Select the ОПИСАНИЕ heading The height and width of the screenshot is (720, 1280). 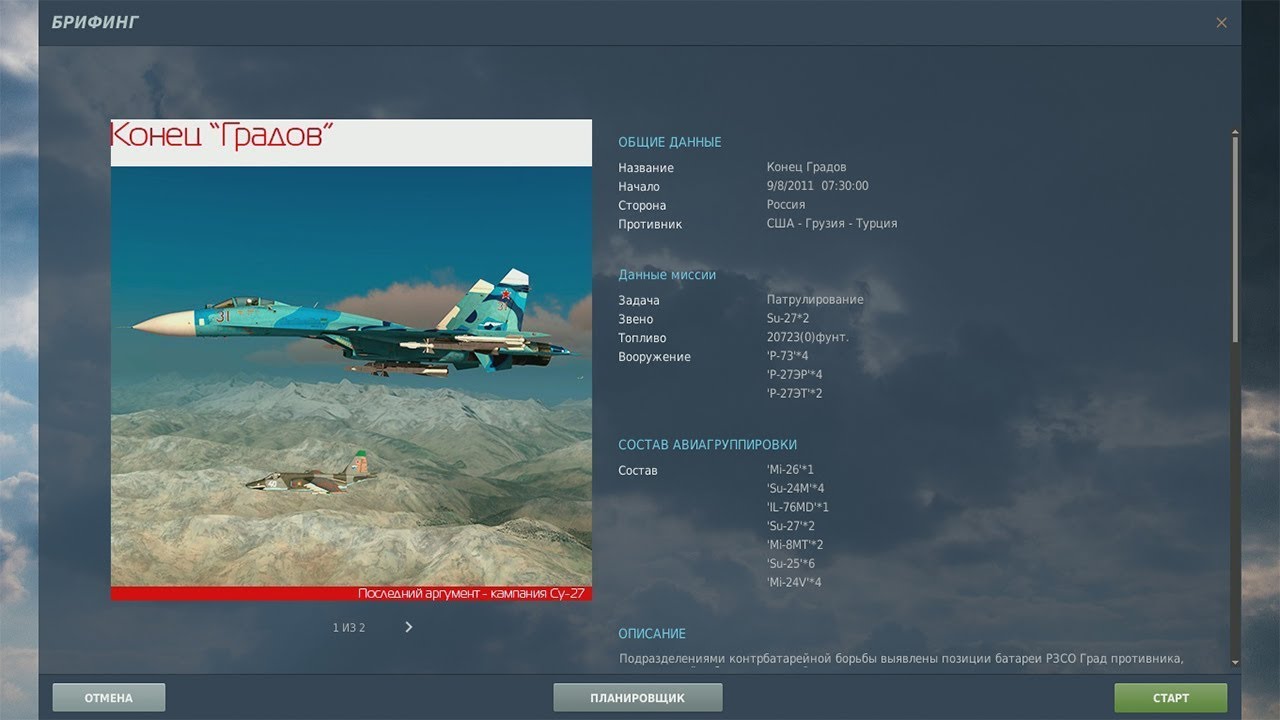[x=652, y=633]
